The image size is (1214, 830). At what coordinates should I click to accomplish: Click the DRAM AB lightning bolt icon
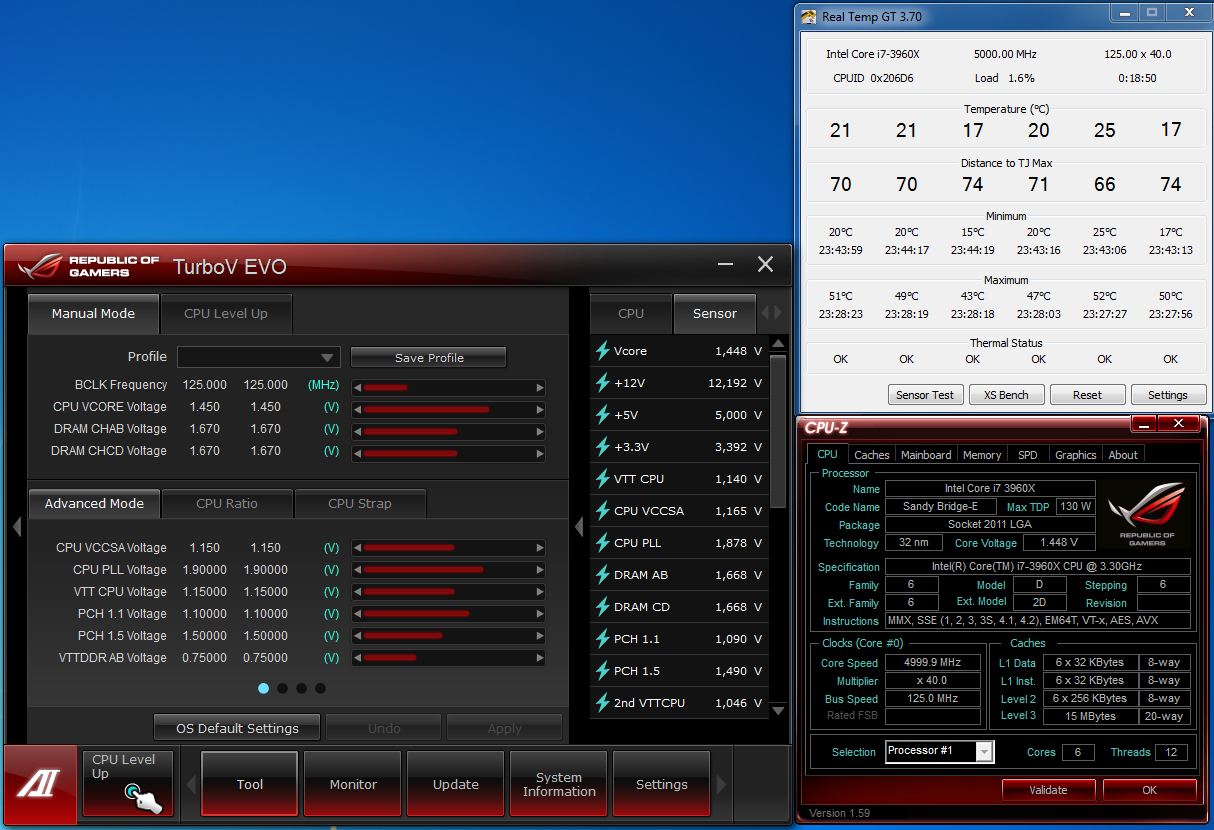pos(602,575)
